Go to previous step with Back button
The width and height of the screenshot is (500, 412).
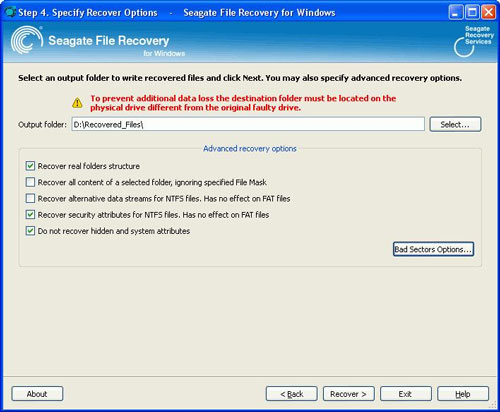pyautogui.click(x=292, y=394)
